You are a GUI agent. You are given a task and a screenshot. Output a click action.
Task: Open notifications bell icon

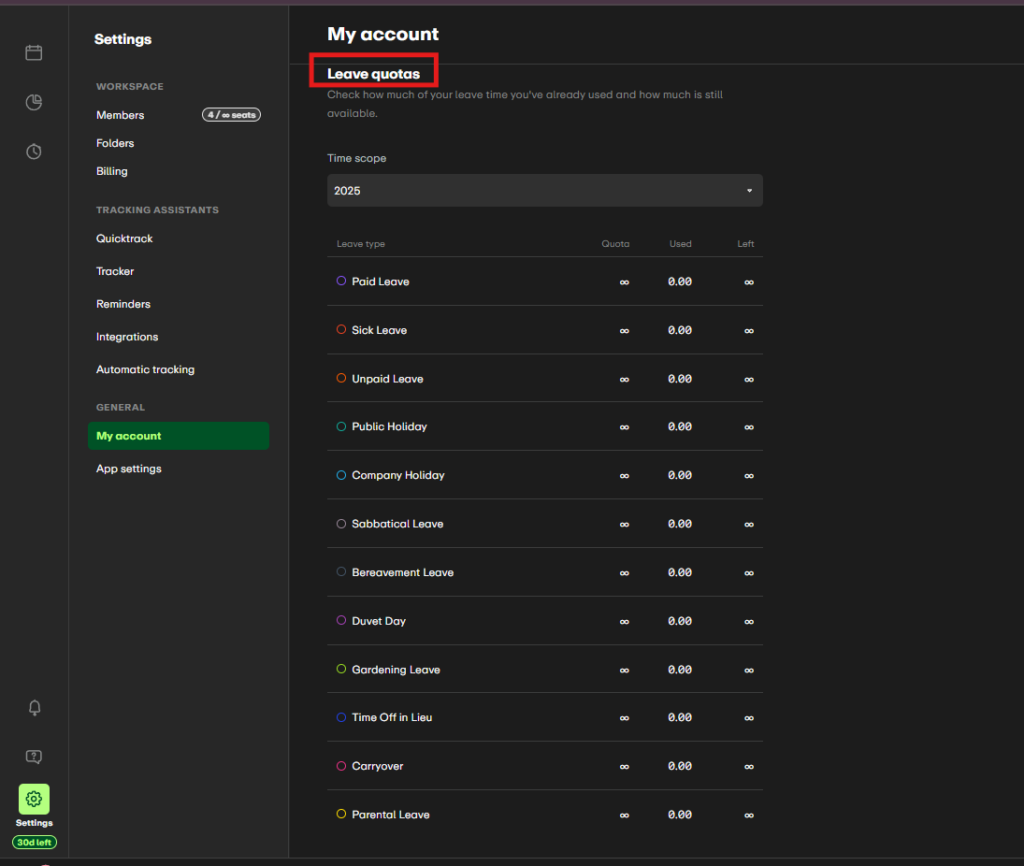[35, 707]
